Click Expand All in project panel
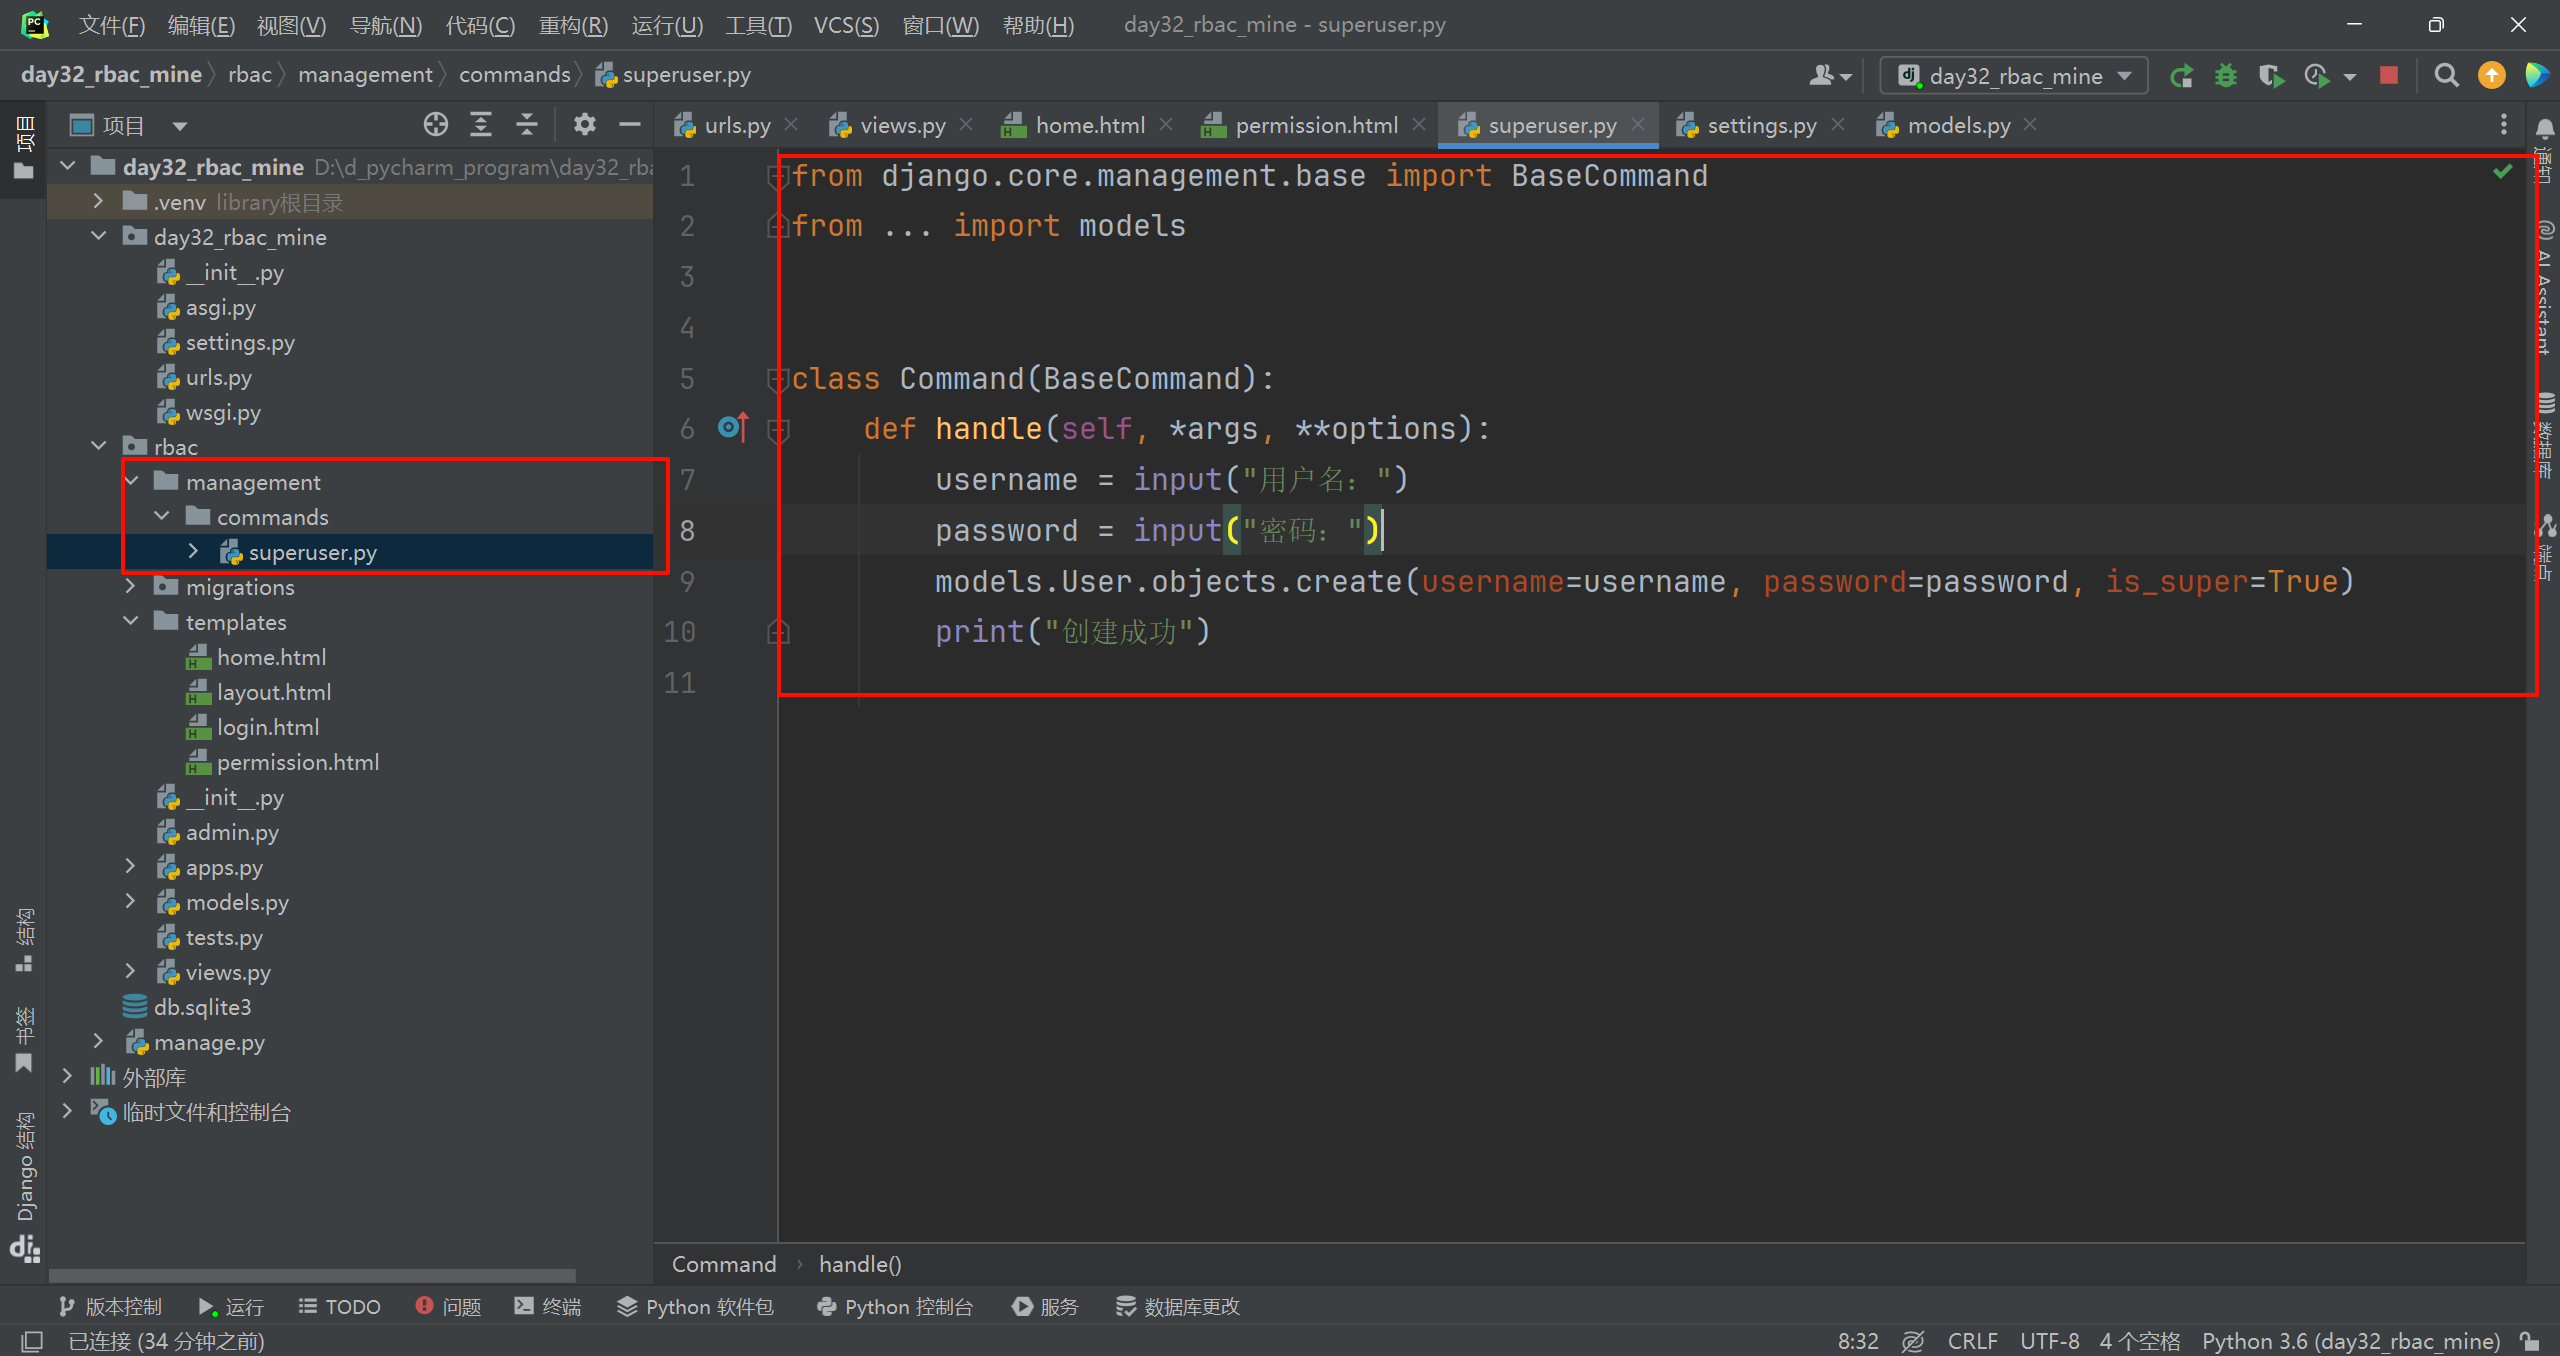Image resolution: width=2560 pixels, height=1356 pixels. click(x=481, y=125)
